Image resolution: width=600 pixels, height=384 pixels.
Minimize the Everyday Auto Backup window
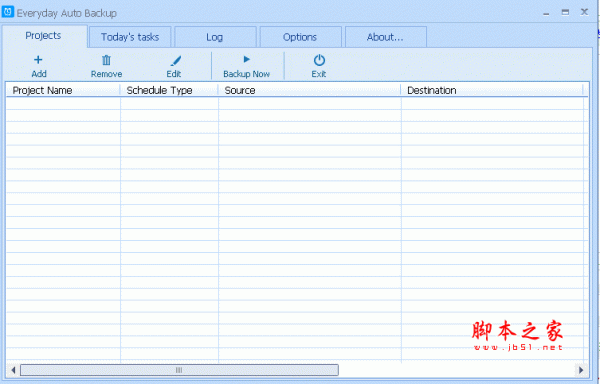(546, 13)
